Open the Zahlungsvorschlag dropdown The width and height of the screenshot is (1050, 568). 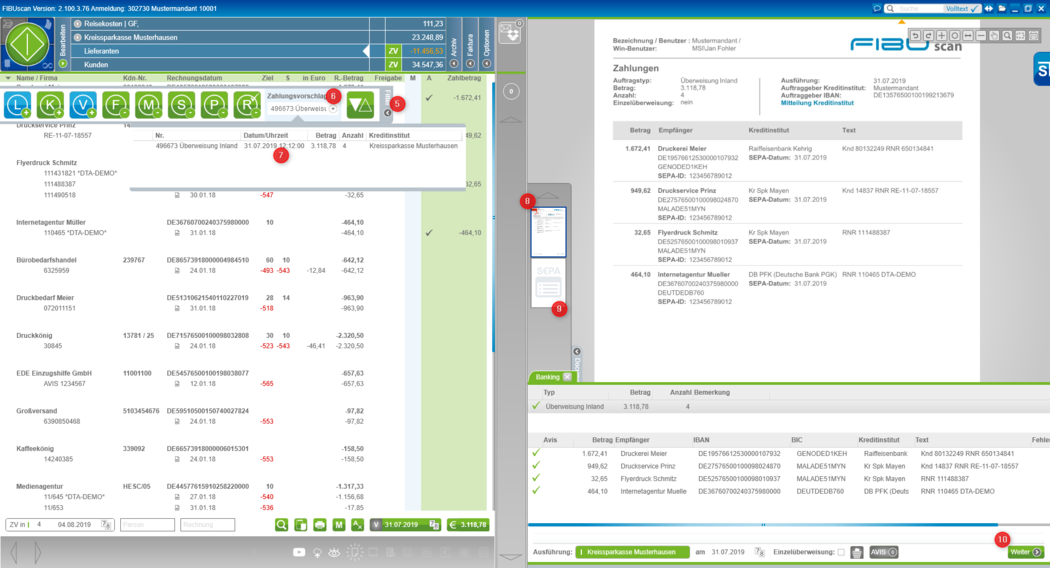point(333,108)
